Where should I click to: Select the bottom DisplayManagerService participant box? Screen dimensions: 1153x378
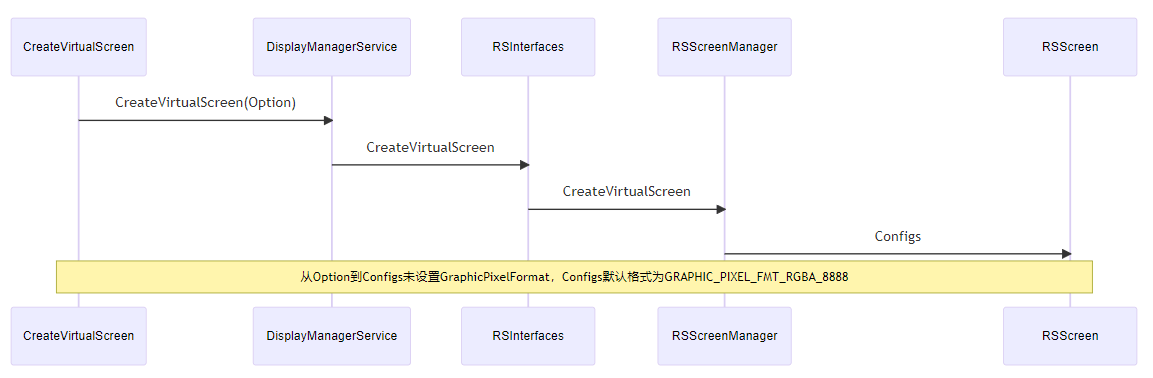[332, 336]
